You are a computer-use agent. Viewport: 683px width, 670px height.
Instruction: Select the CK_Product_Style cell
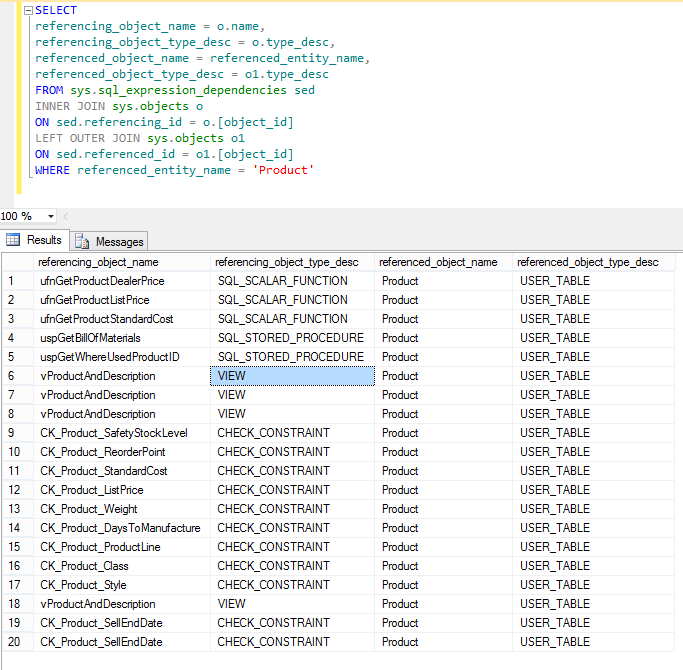122,585
